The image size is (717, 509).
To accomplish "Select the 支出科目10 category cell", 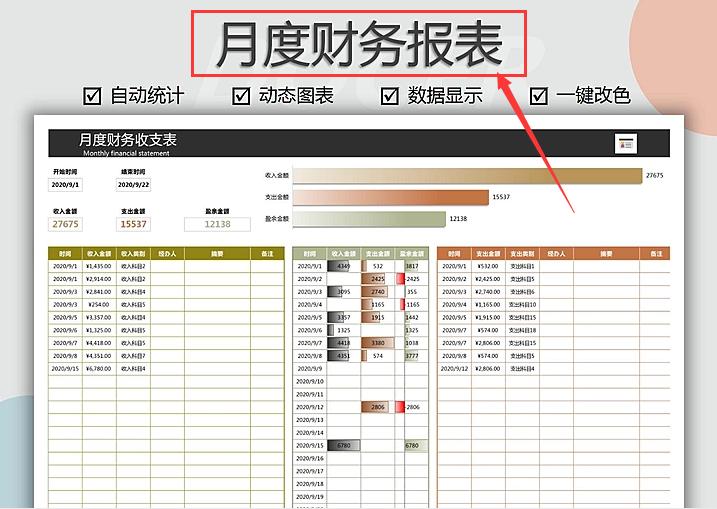I will pyautogui.click(x=522, y=304).
